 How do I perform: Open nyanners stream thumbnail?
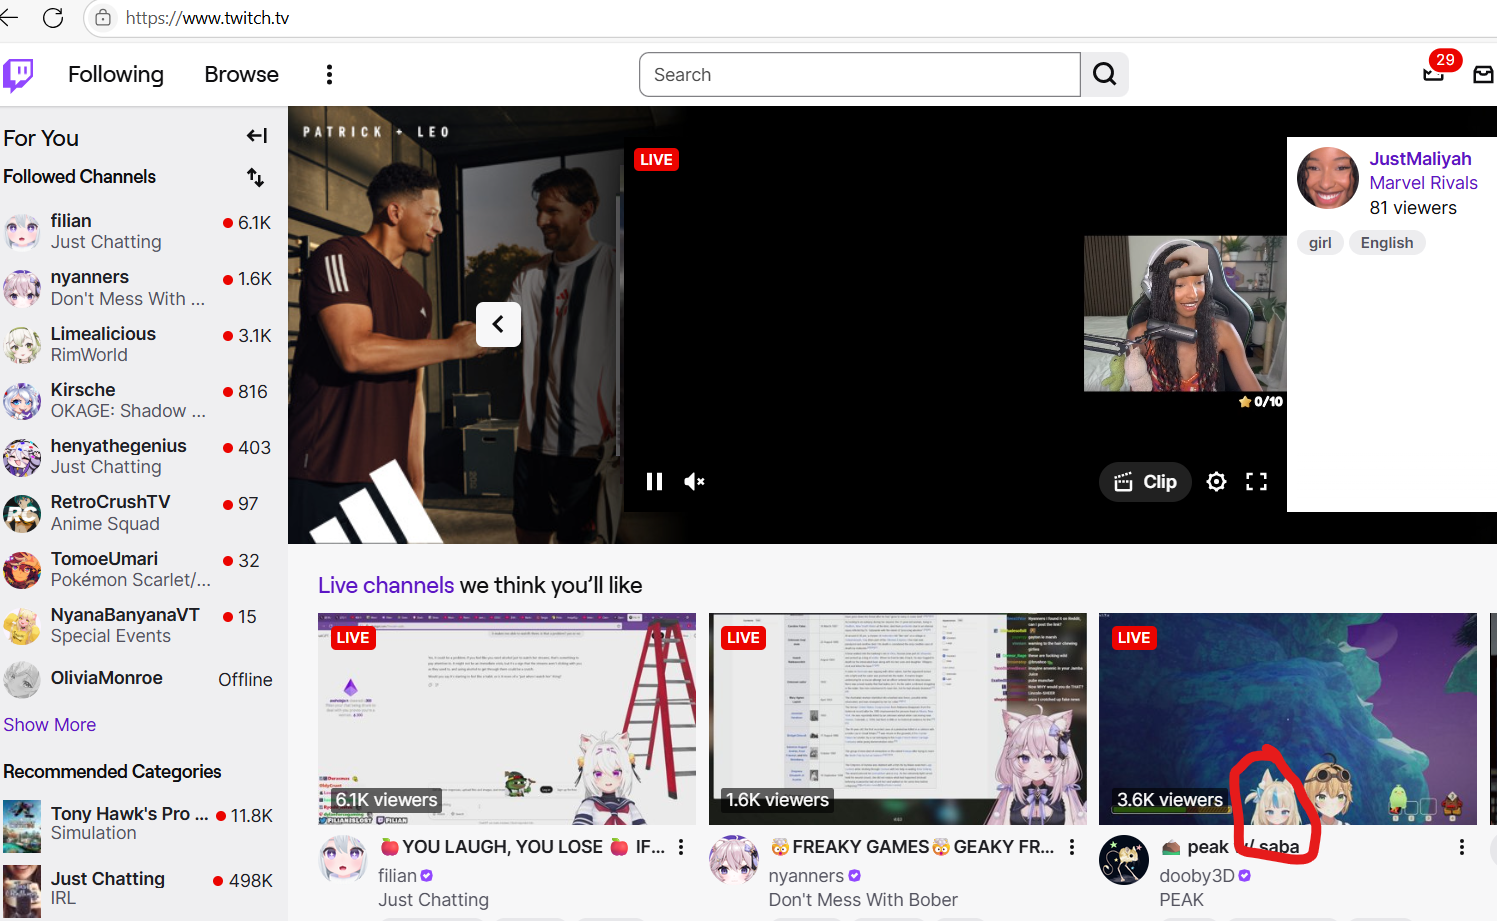coord(898,719)
